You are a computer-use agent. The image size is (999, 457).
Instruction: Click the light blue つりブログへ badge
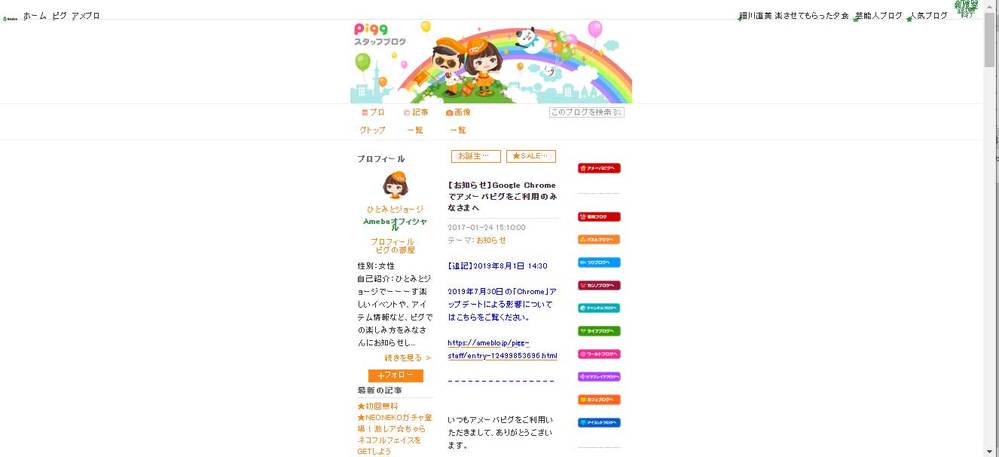pos(599,263)
